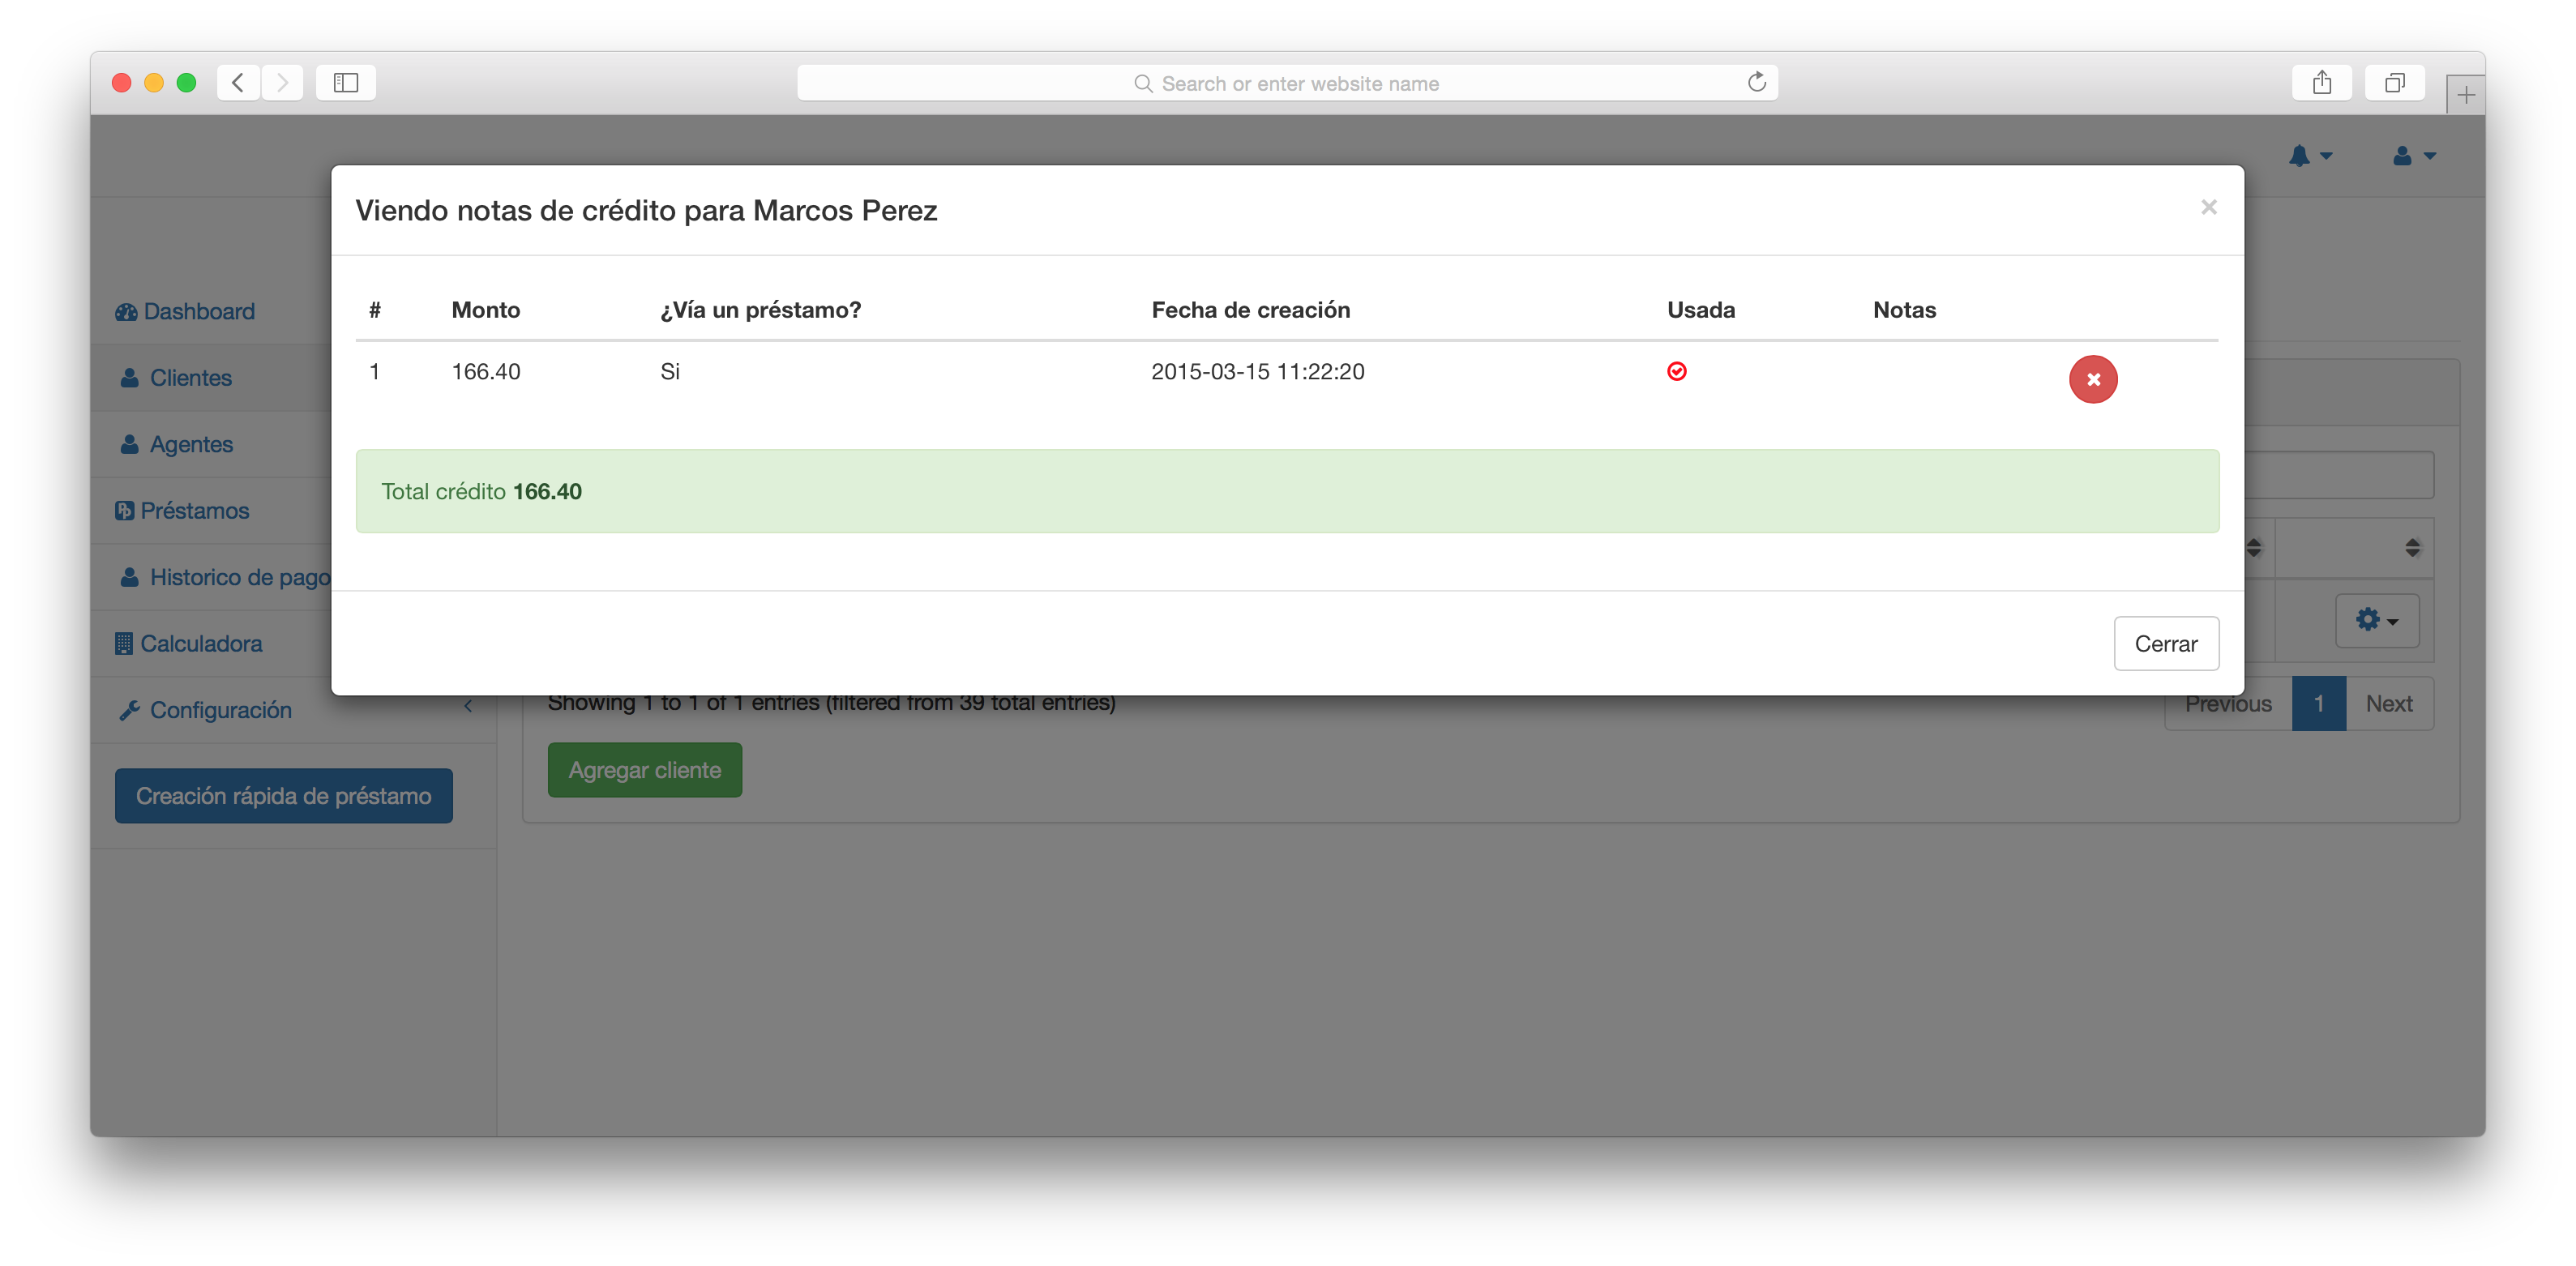Open Clientes sidebar item

(x=190, y=378)
